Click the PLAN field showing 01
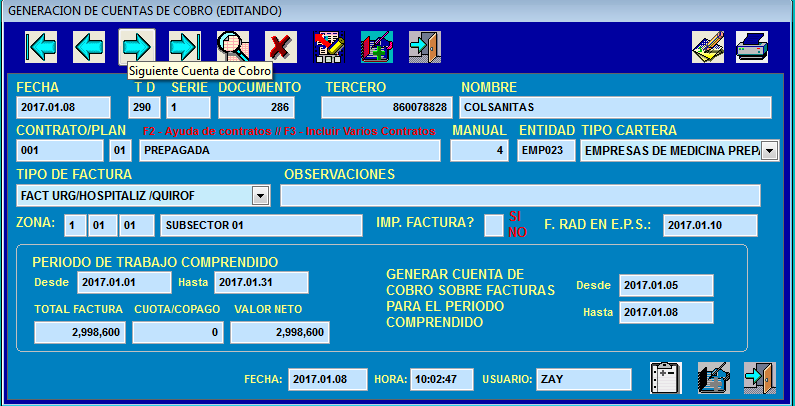Viewport: 795px width, 406px height. (121, 151)
